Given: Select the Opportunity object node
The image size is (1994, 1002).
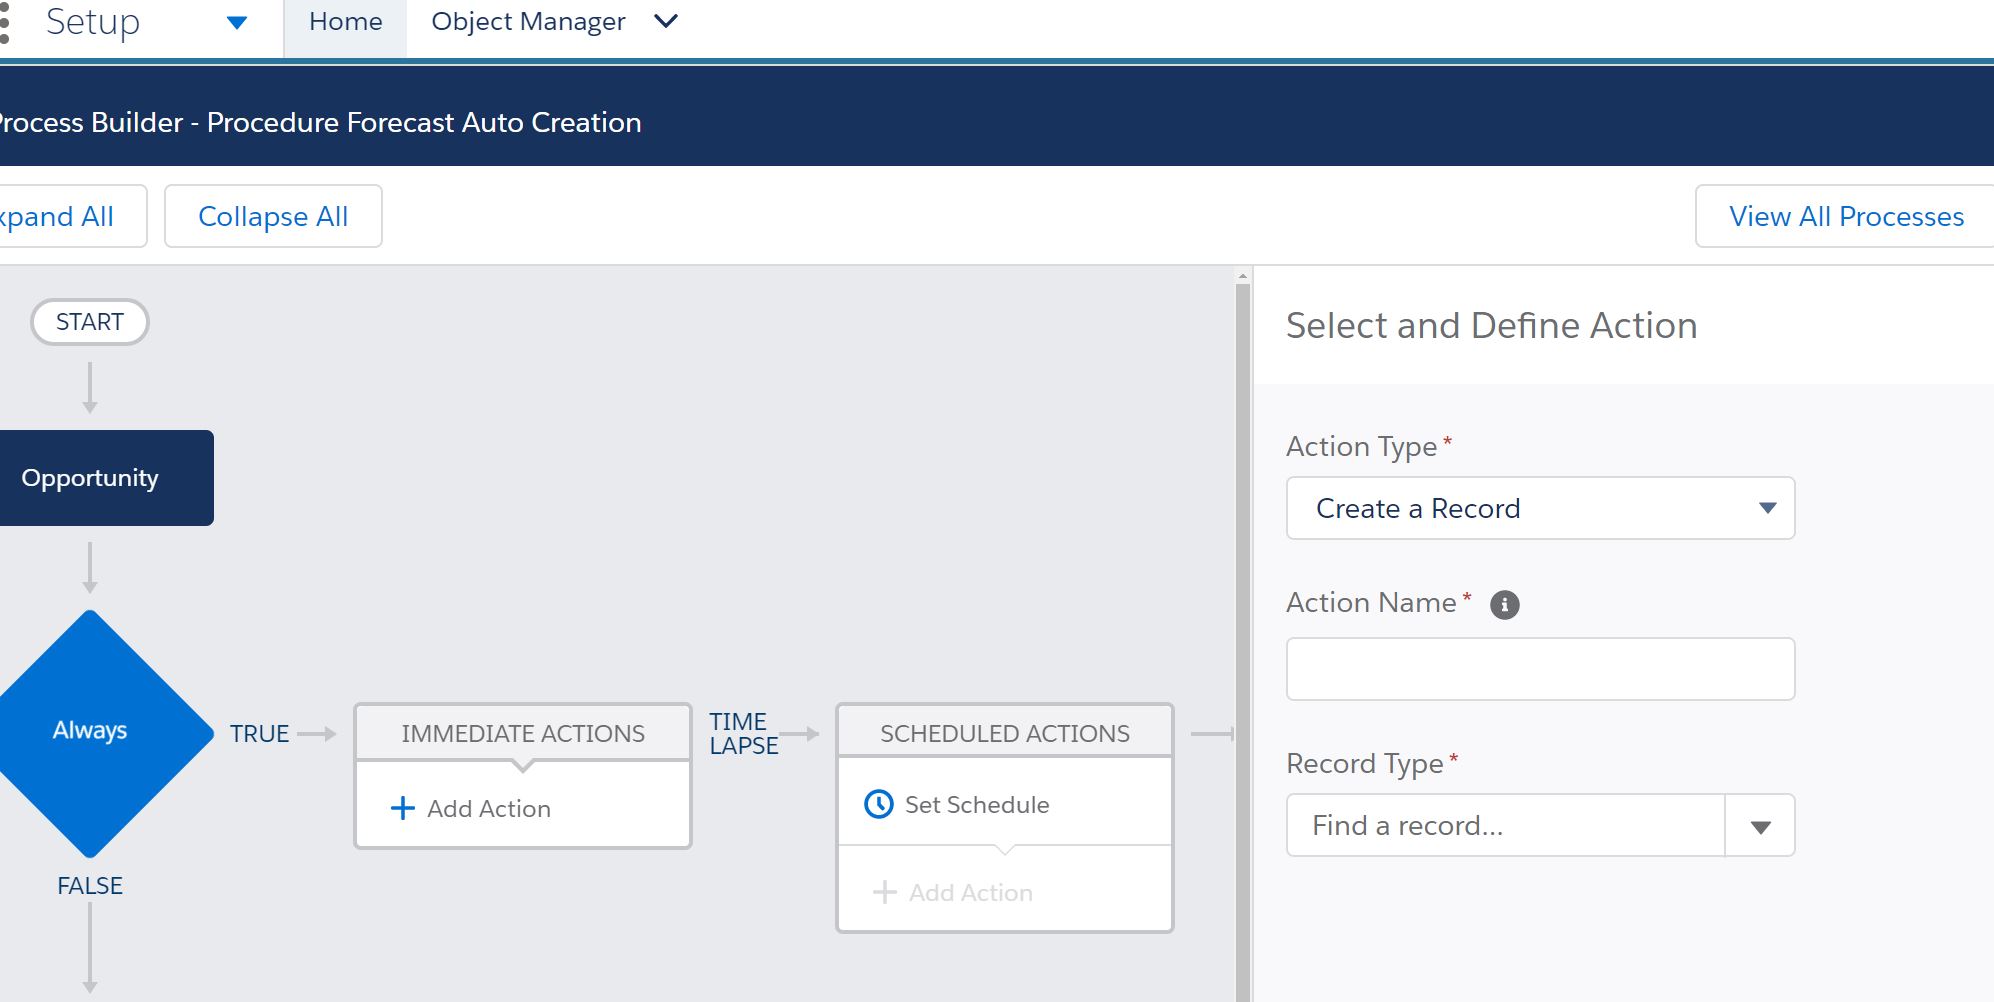Looking at the screenshot, I should (x=92, y=478).
